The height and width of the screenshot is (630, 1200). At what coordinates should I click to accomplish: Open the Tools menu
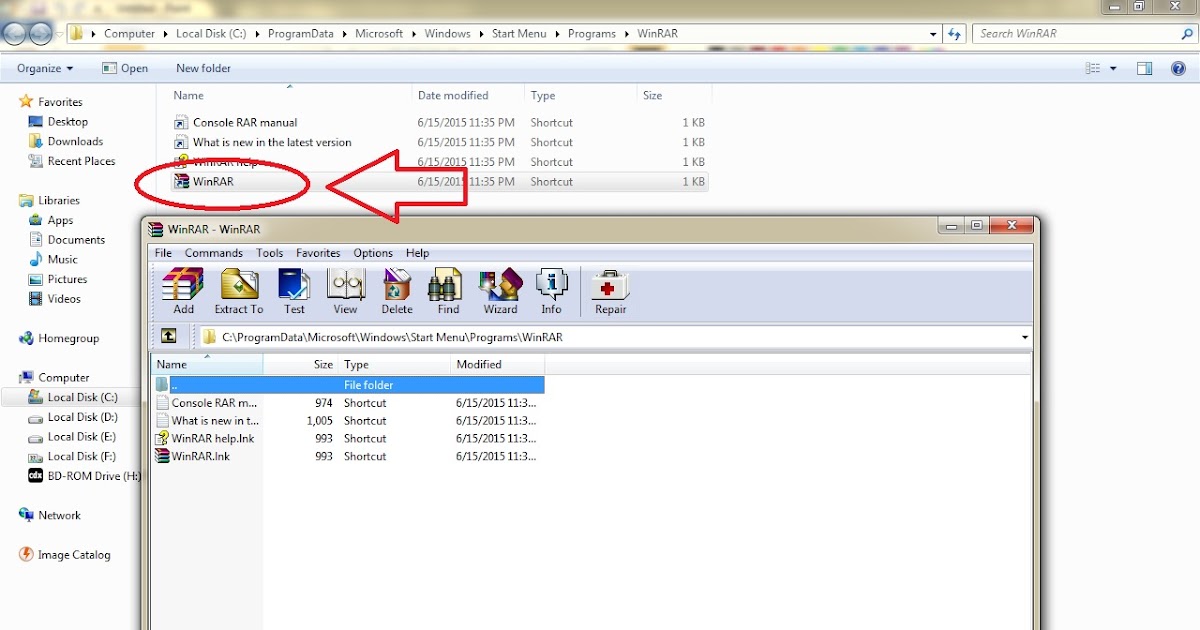270,253
